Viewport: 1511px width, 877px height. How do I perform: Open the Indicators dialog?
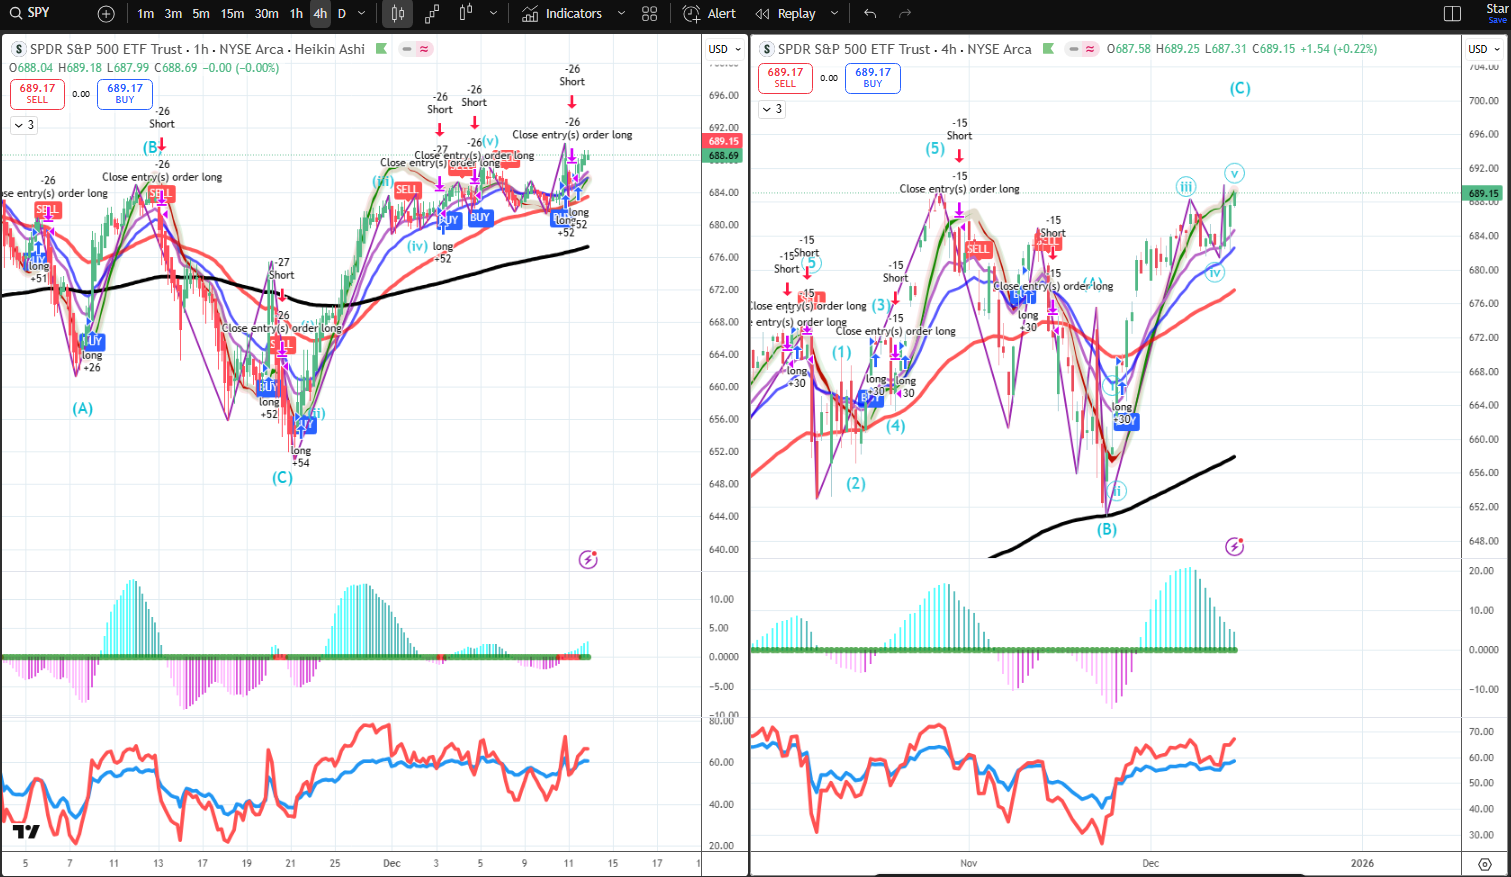(x=562, y=14)
